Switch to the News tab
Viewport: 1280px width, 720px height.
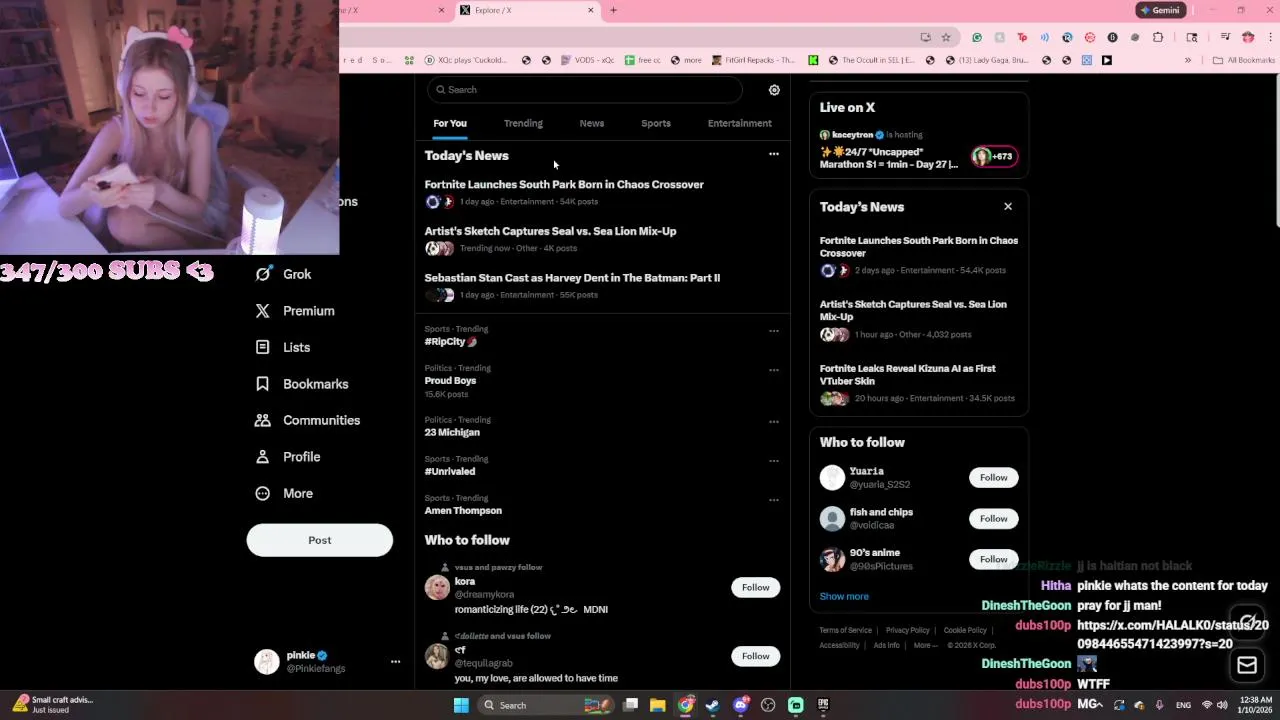pos(592,123)
